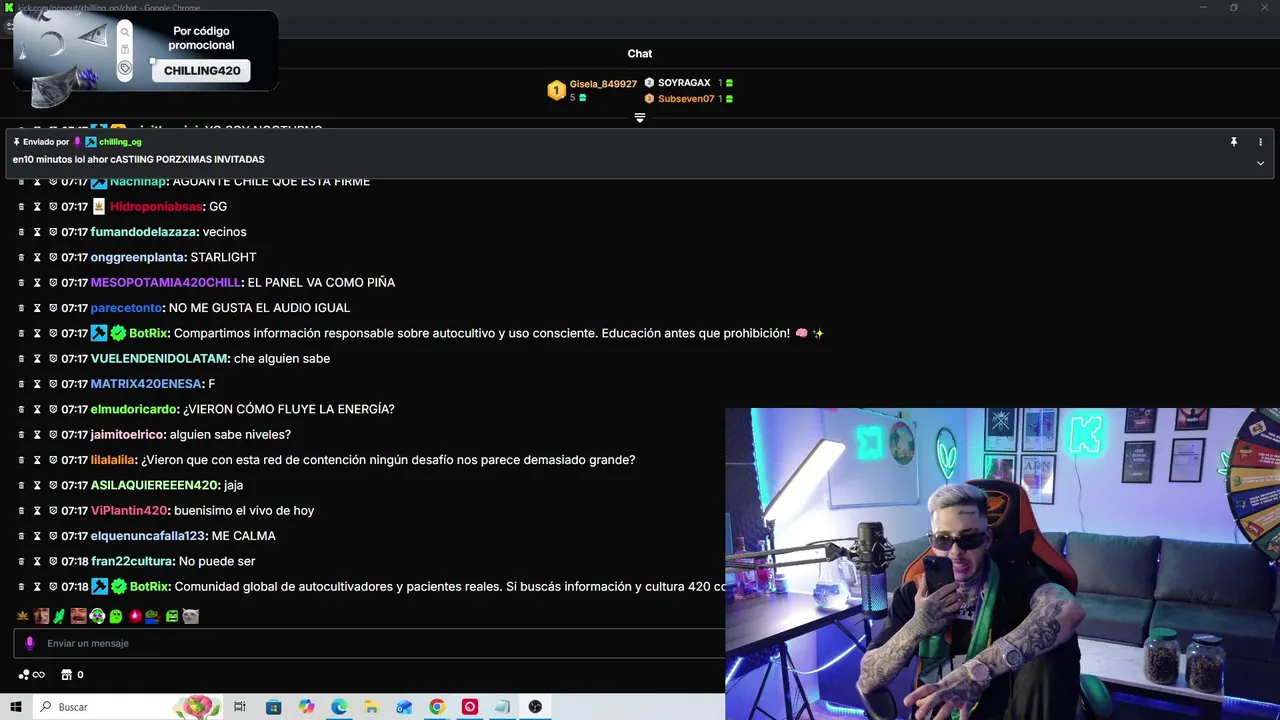Click the cannabis leaf emote
This screenshot has width=1280, height=720.
(23, 616)
